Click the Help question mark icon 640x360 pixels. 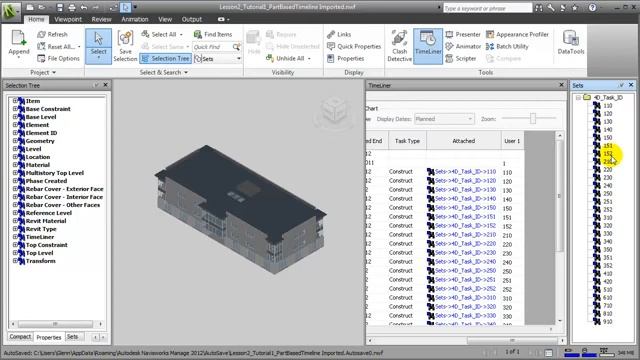592,7
